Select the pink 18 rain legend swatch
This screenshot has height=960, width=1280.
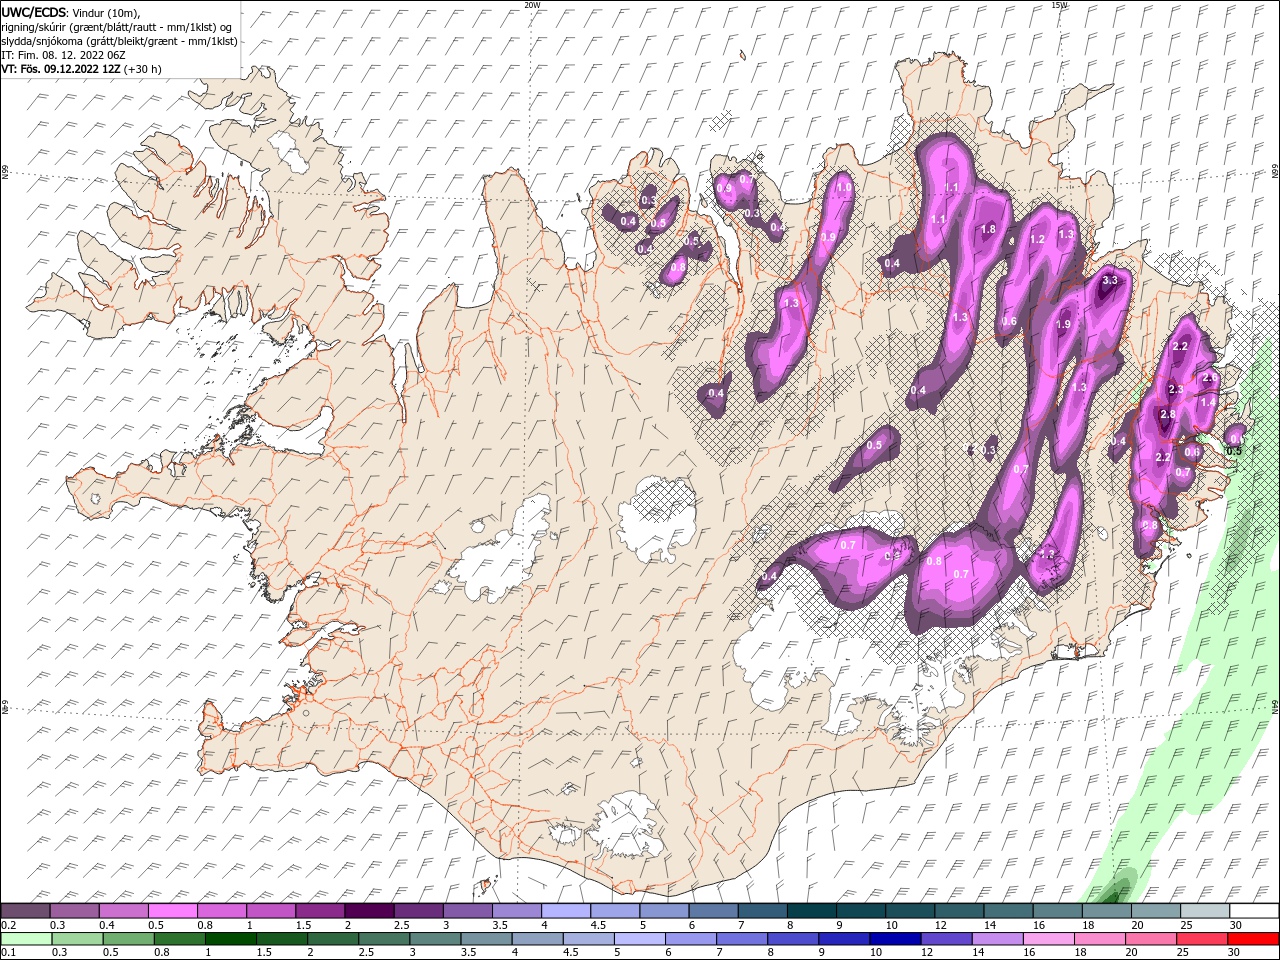1099,939
